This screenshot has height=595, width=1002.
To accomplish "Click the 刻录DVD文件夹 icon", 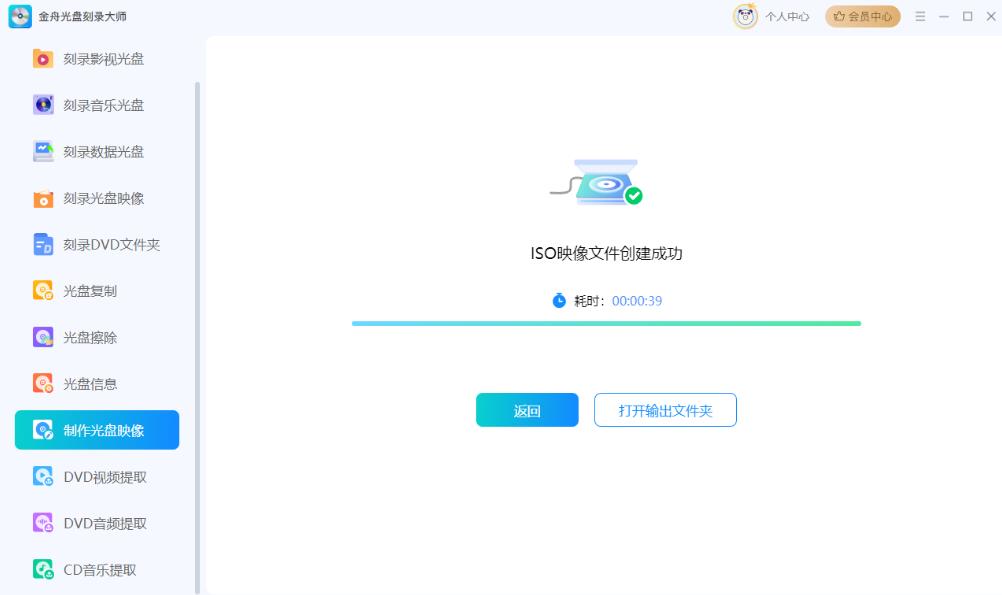I will click(x=43, y=244).
